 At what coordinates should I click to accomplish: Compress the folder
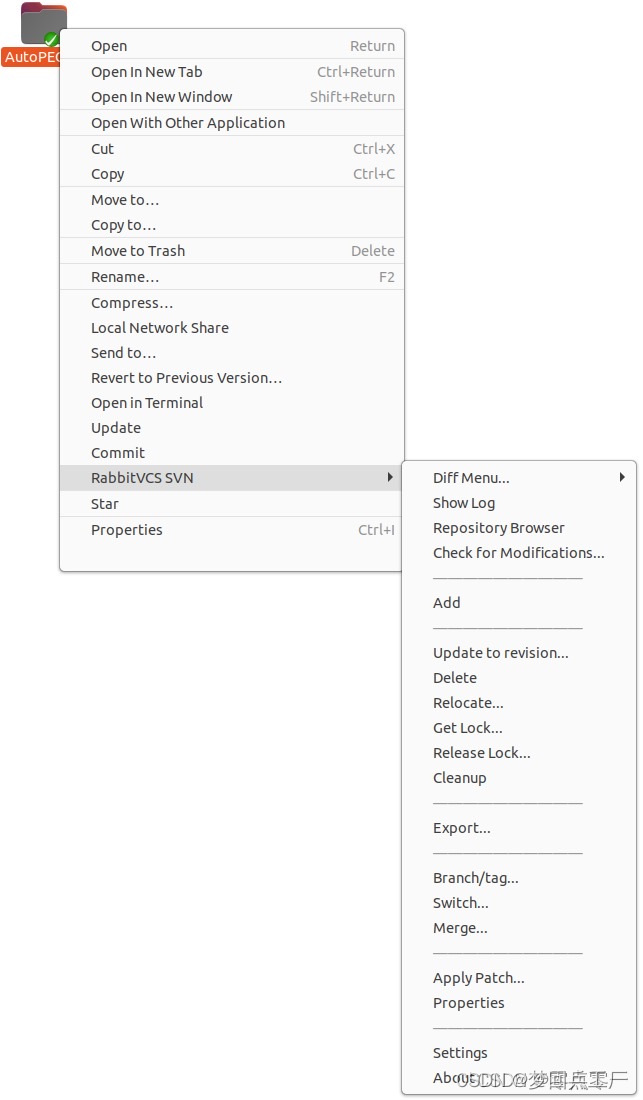tap(132, 302)
